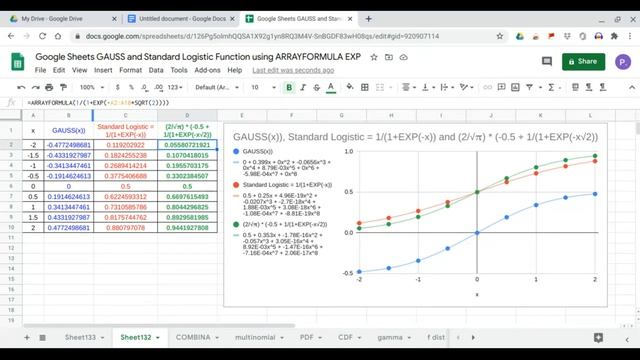Click the Merge cells icon
The width and height of the screenshot is (640, 360).
(380, 87)
